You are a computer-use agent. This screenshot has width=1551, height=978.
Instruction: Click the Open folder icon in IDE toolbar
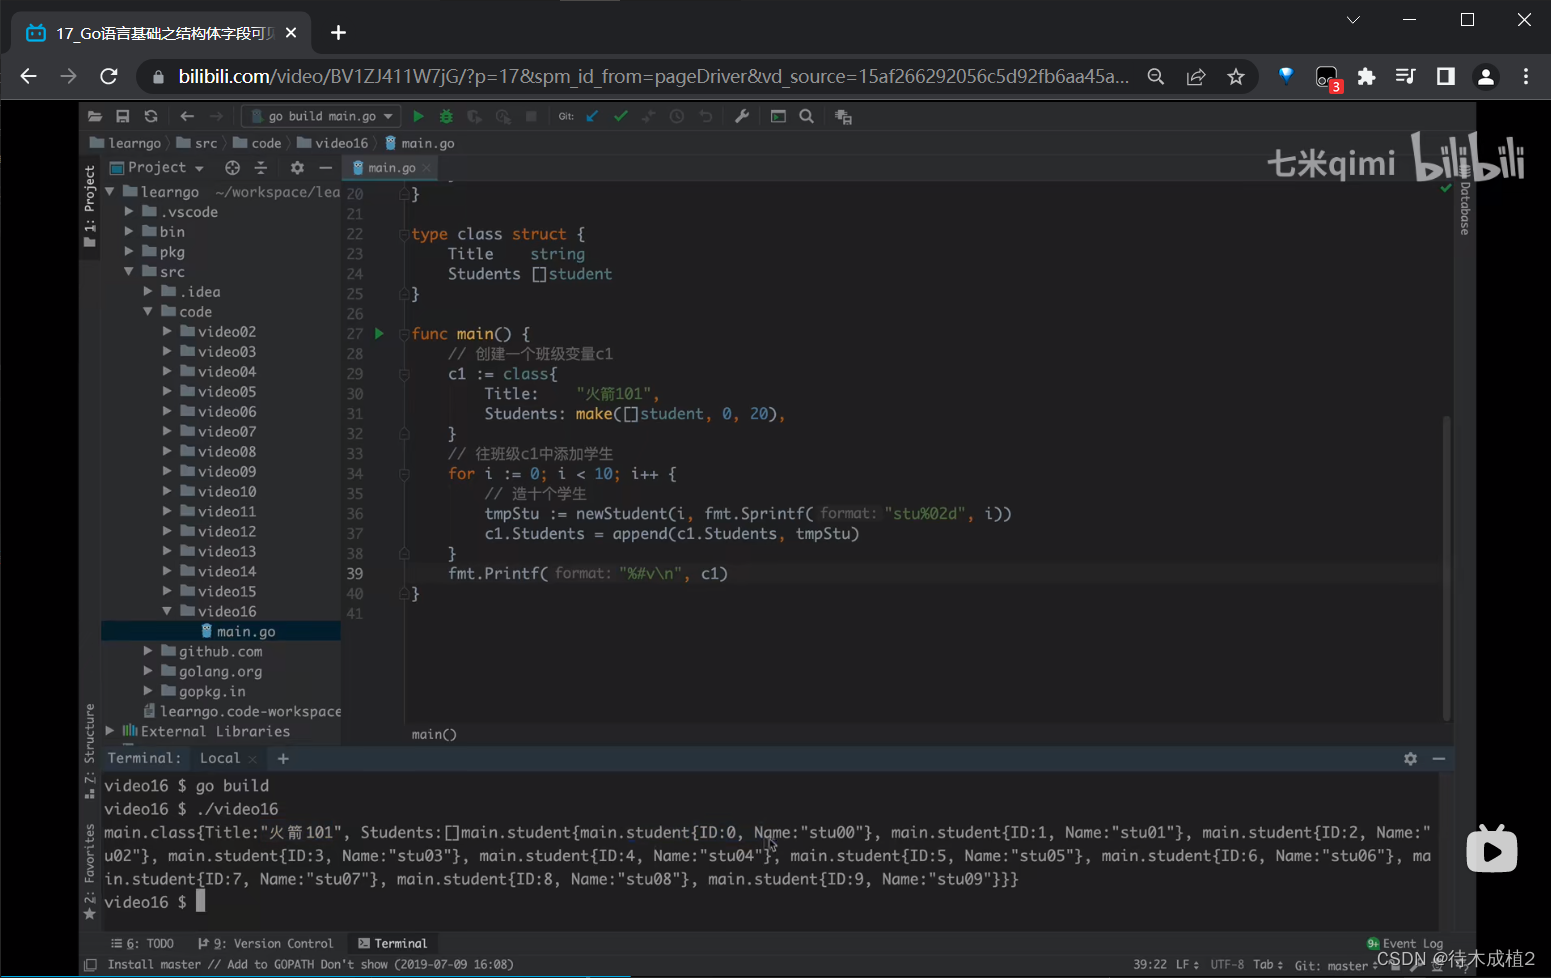(x=95, y=116)
